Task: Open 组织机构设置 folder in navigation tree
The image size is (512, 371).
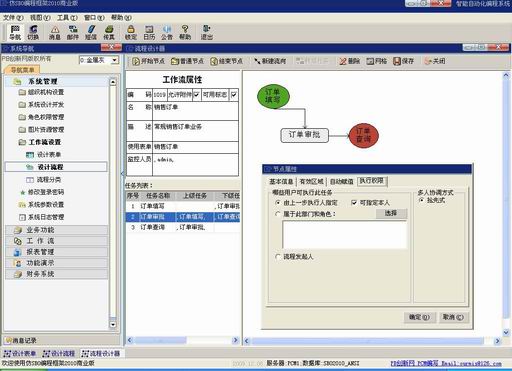Action: point(41,92)
